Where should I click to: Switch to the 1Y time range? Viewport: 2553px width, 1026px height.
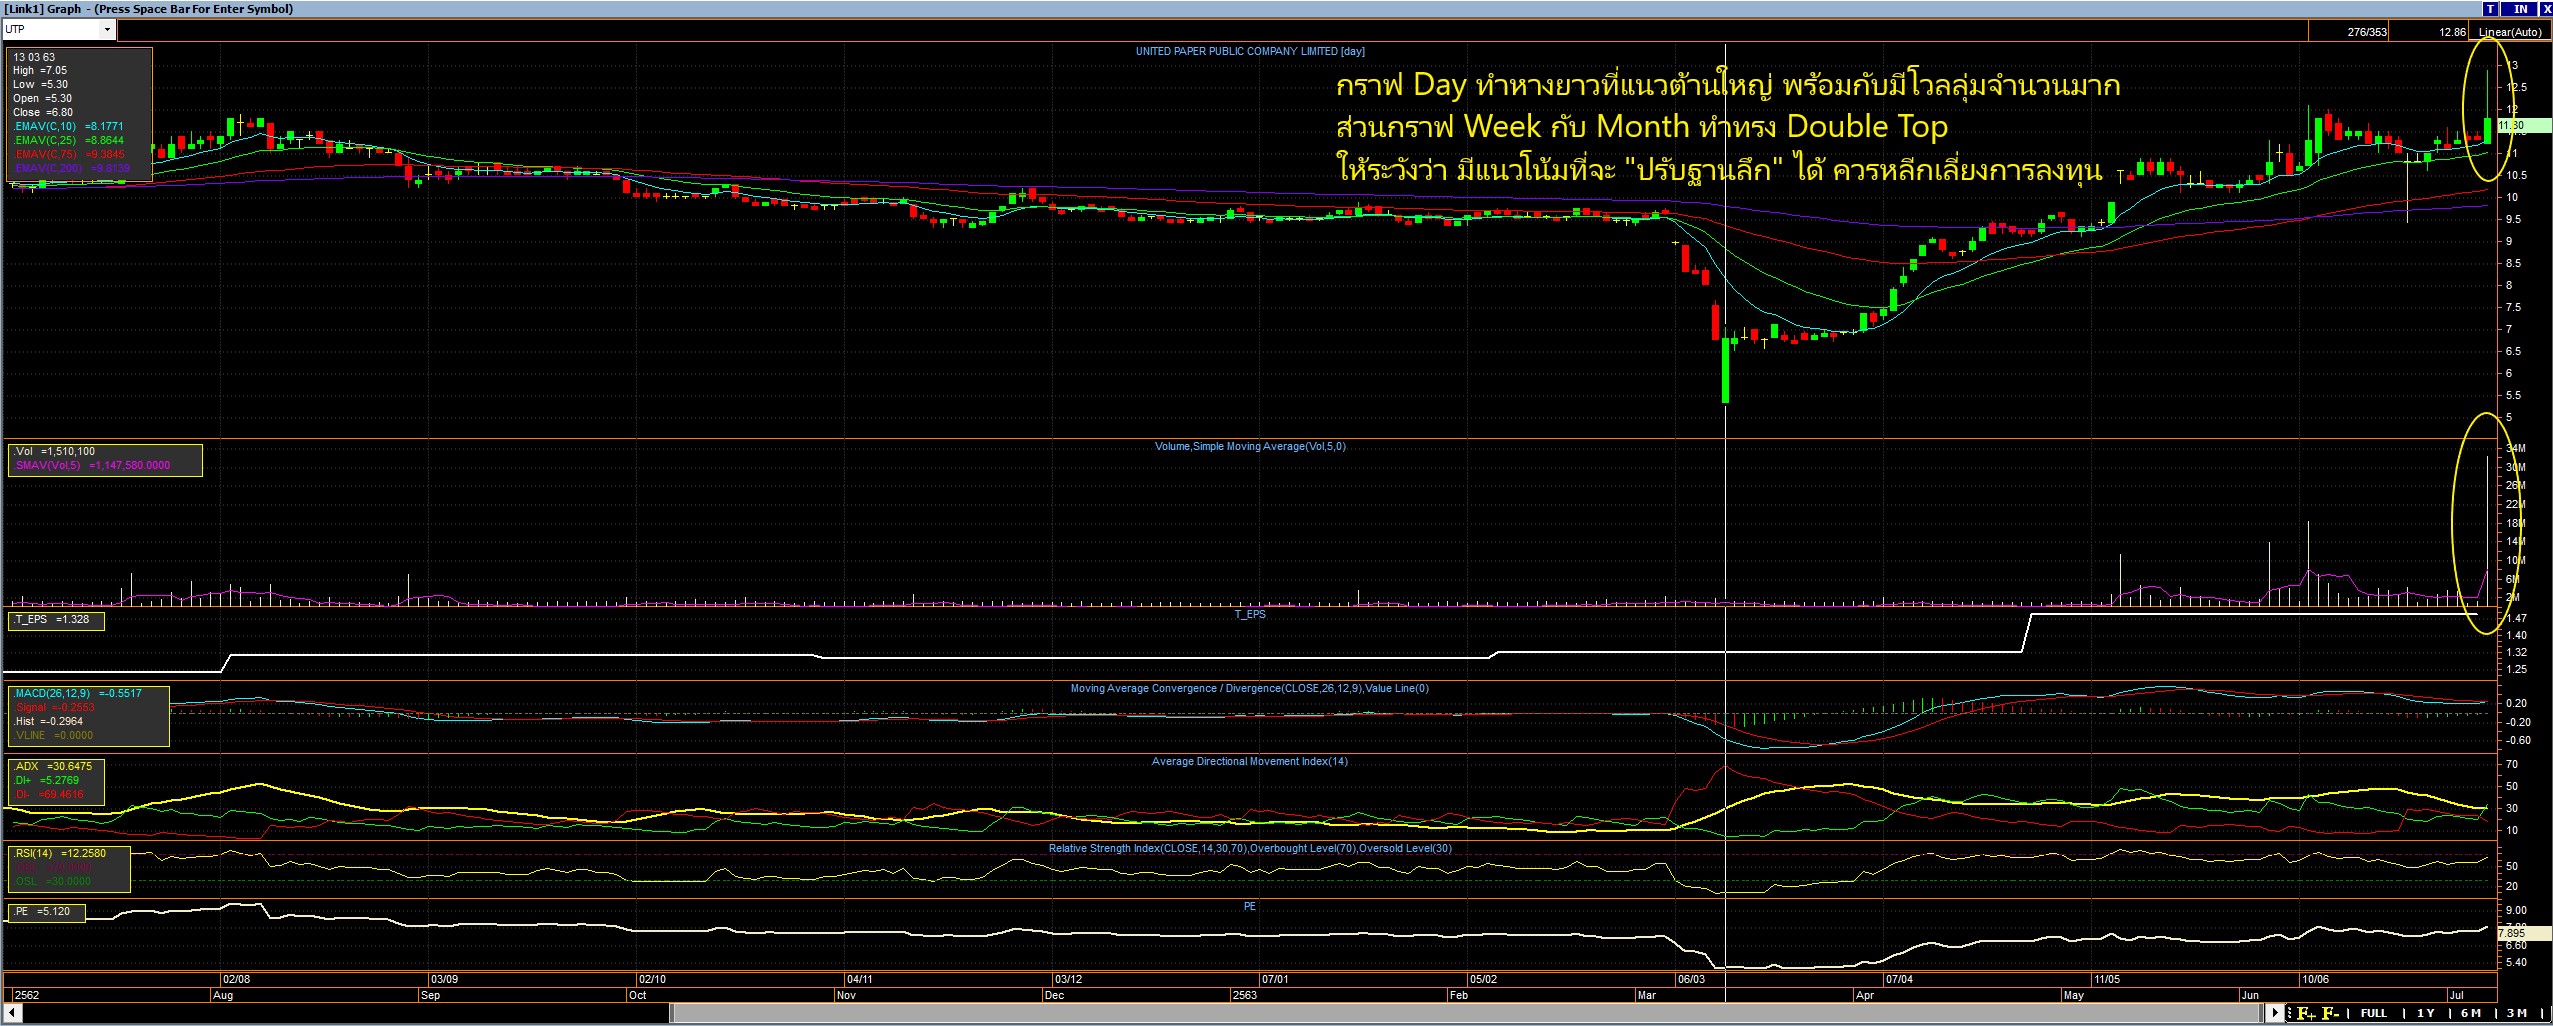coord(2426,1013)
